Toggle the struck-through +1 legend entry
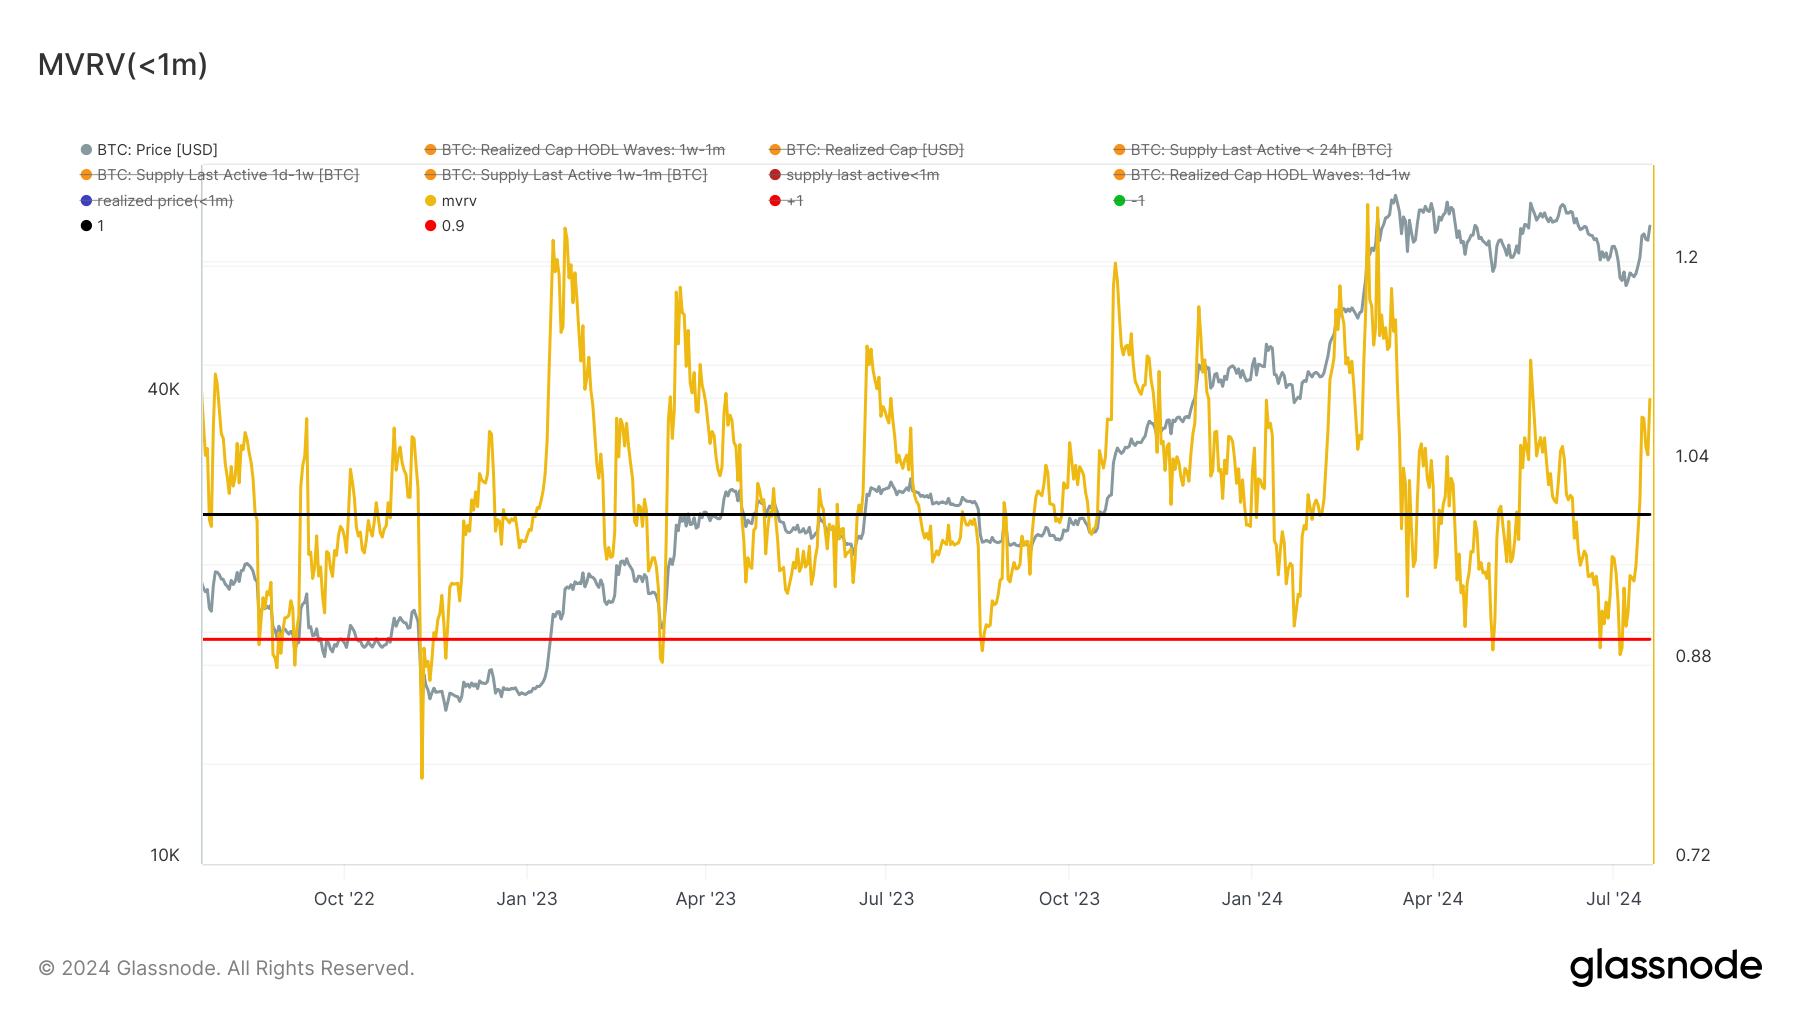 (x=786, y=201)
